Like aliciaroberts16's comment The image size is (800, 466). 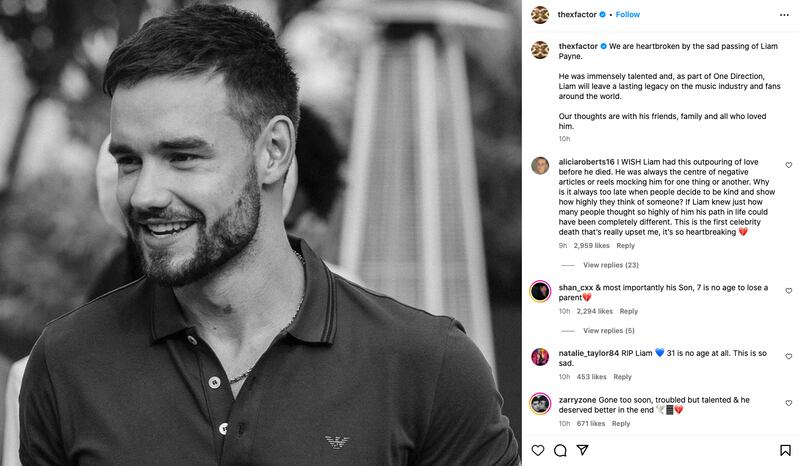pyautogui.click(x=788, y=165)
